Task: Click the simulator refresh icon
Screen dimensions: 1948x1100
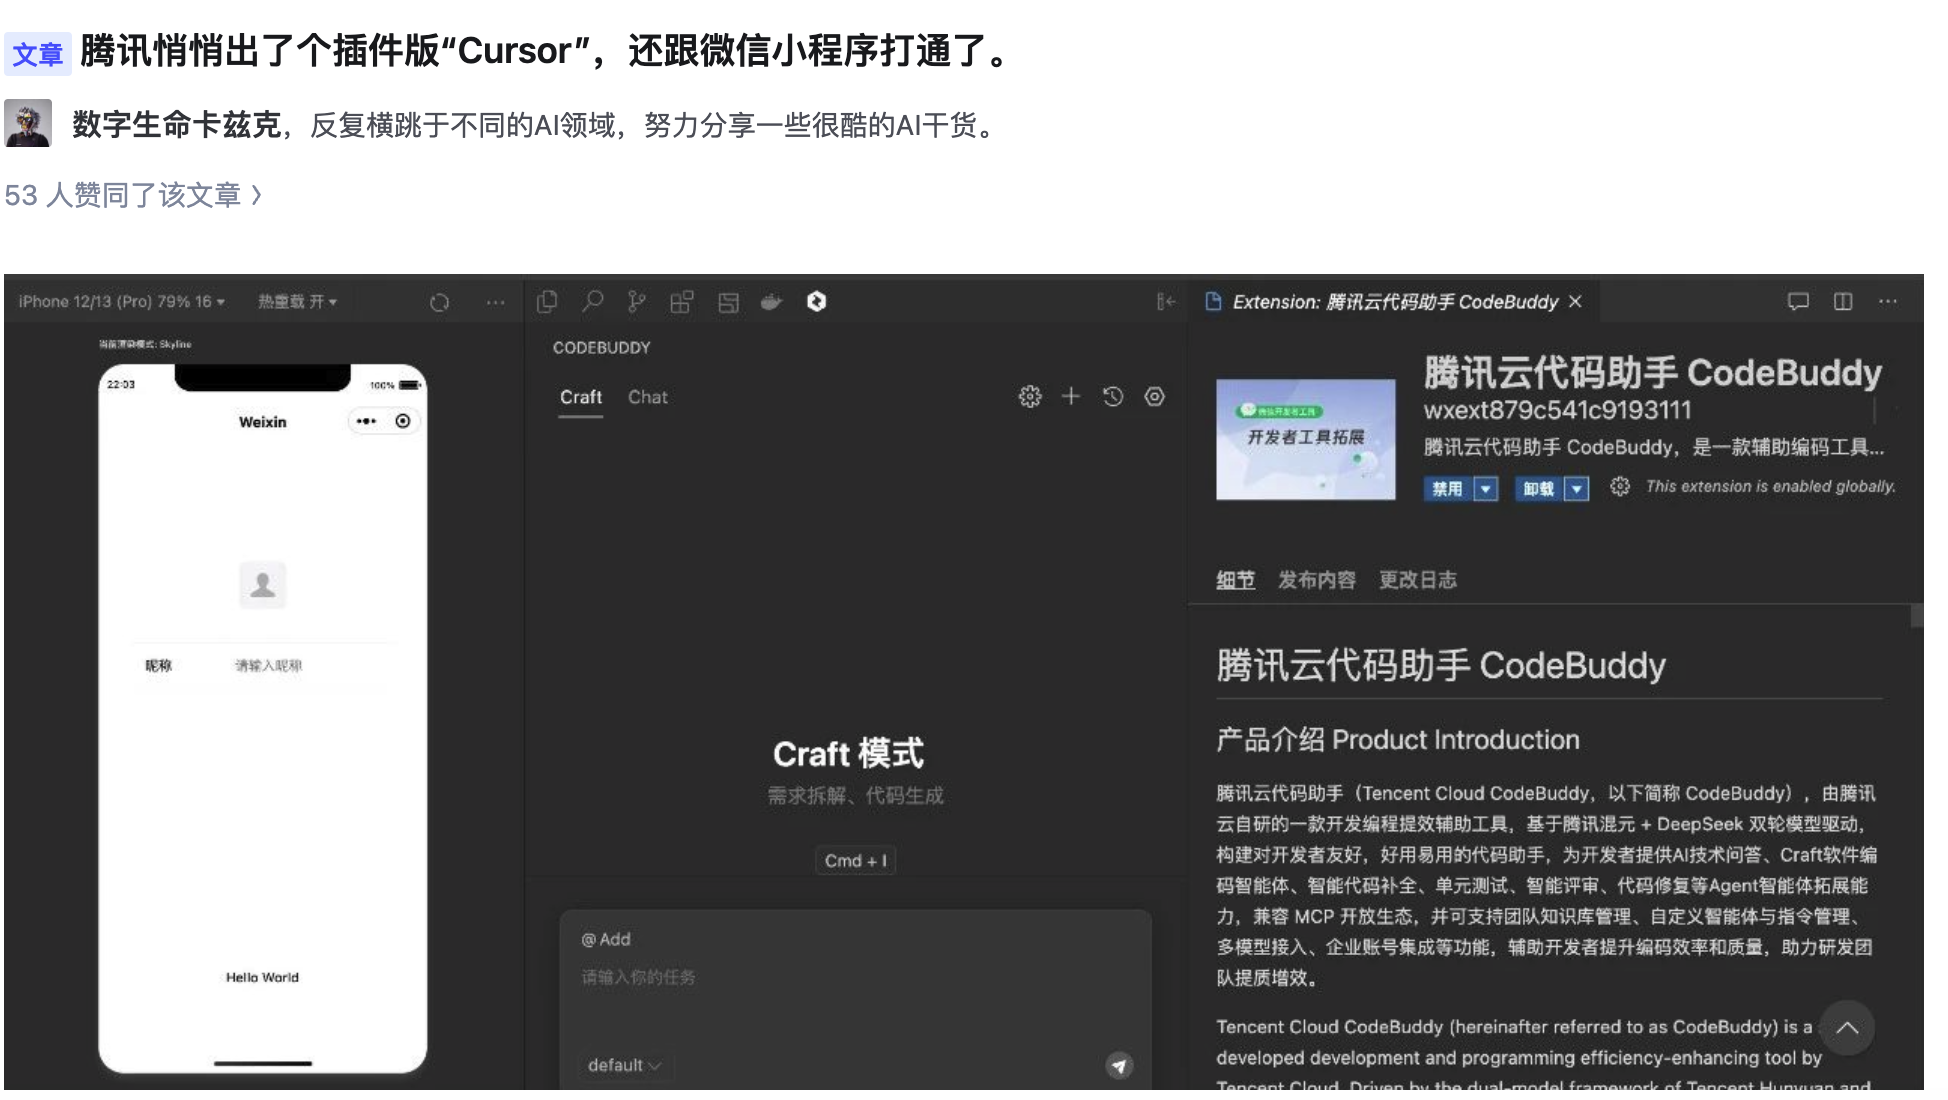Action: pyautogui.click(x=439, y=302)
